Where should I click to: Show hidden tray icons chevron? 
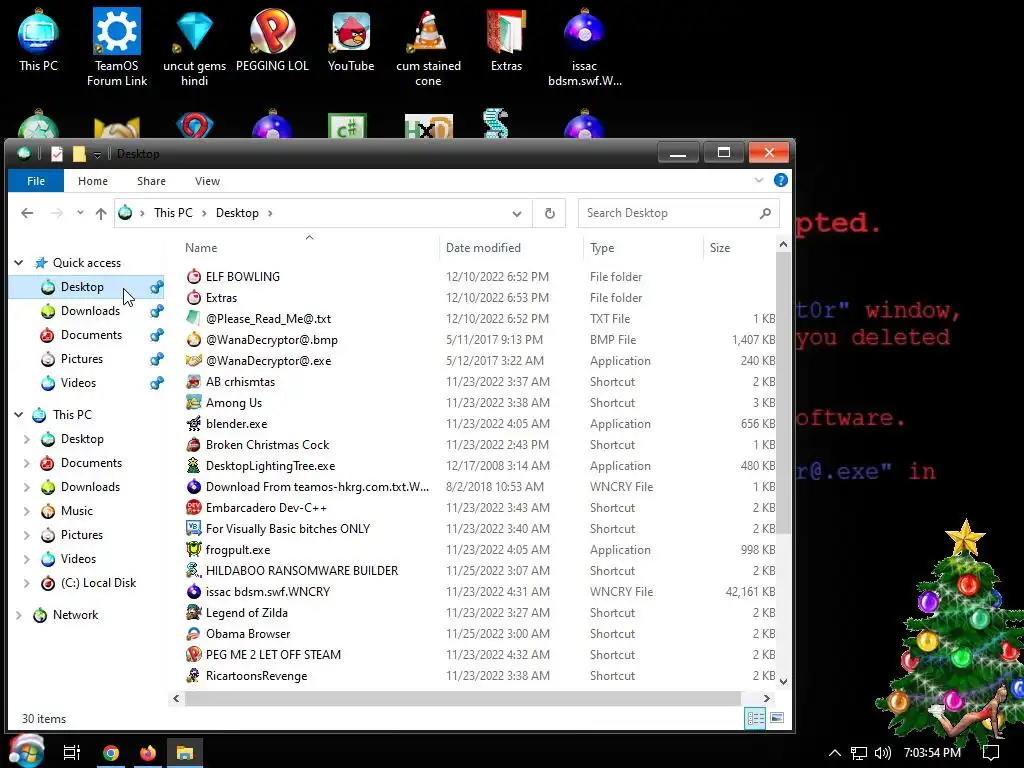(x=835, y=753)
